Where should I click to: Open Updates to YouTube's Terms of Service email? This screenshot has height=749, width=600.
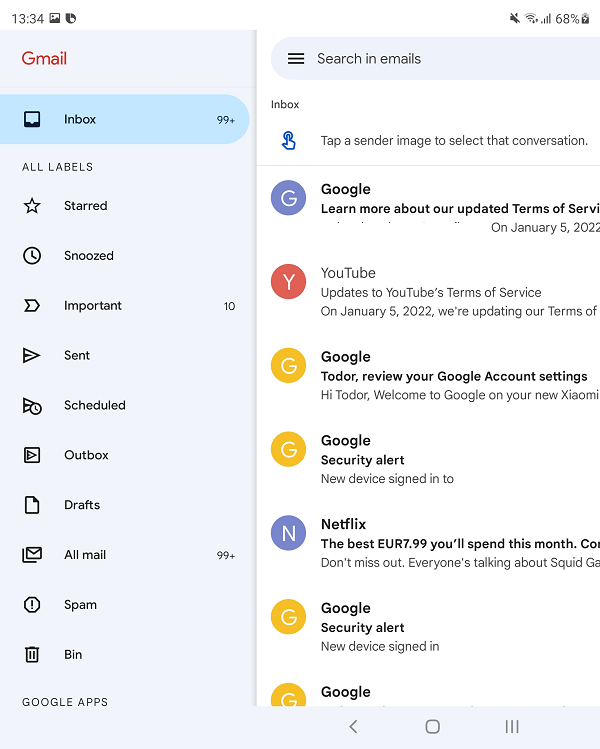coord(429,291)
